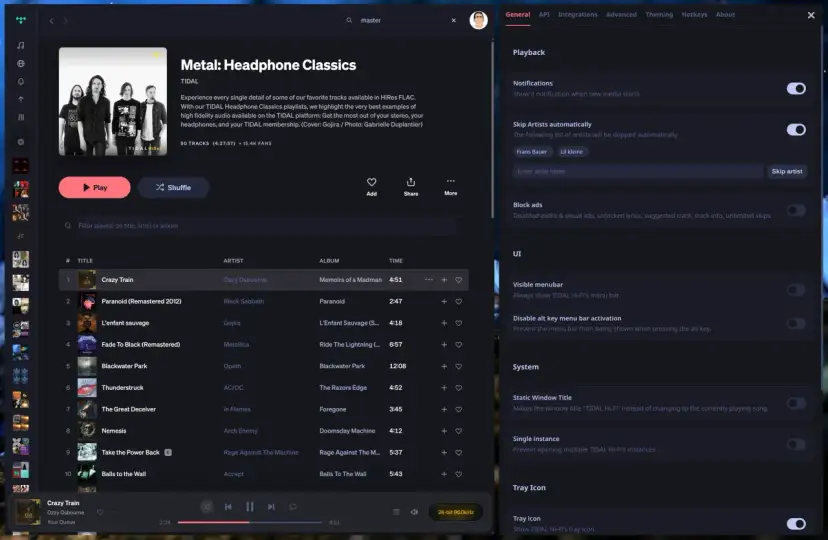This screenshot has width=828, height=540.
Task: Favorite Nemesis track with heart icon
Action: 458,431
